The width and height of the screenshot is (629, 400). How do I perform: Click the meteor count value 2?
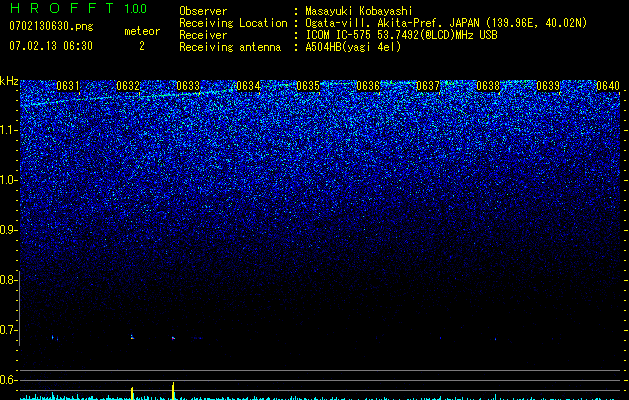click(x=142, y=46)
